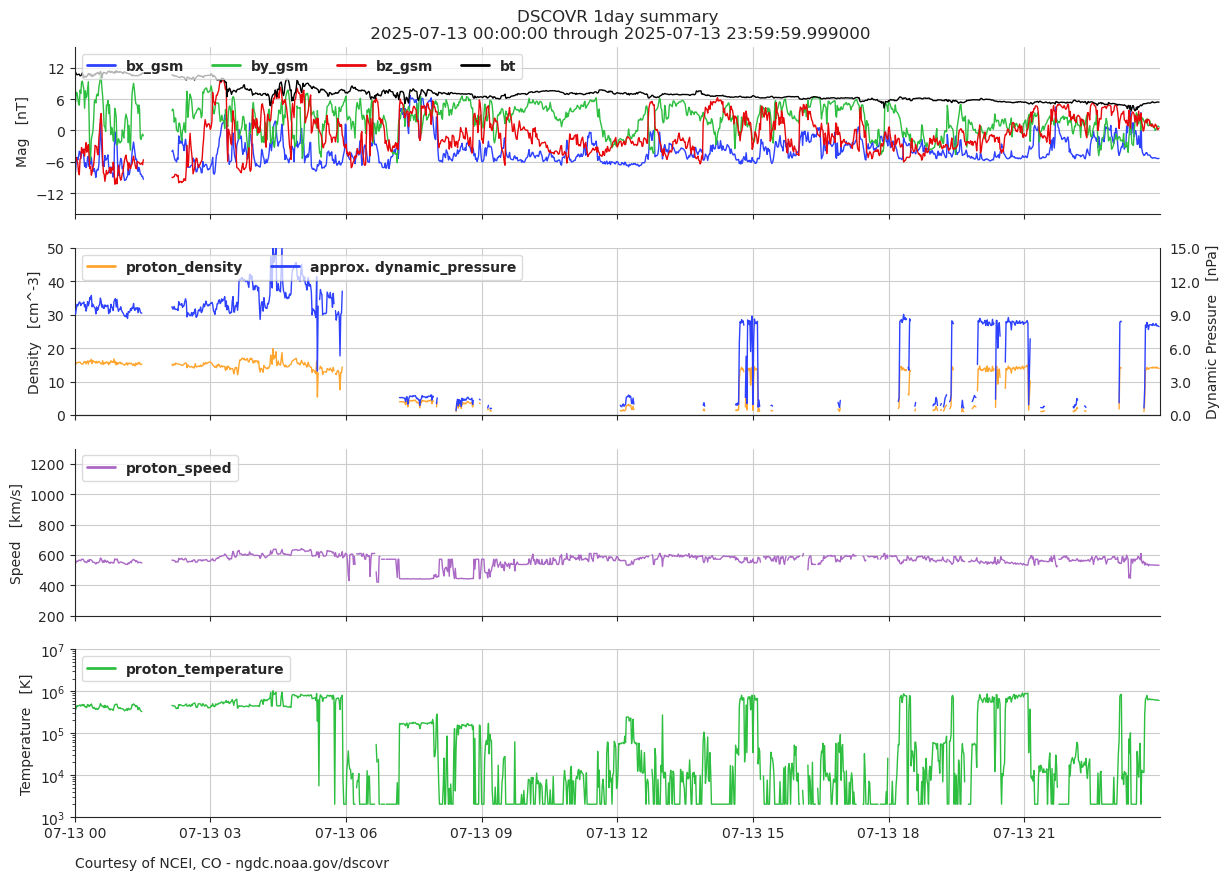This screenshot has height=880, width=1230.
Task: Click the bz_gsm legend label
Action: (x=404, y=67)
